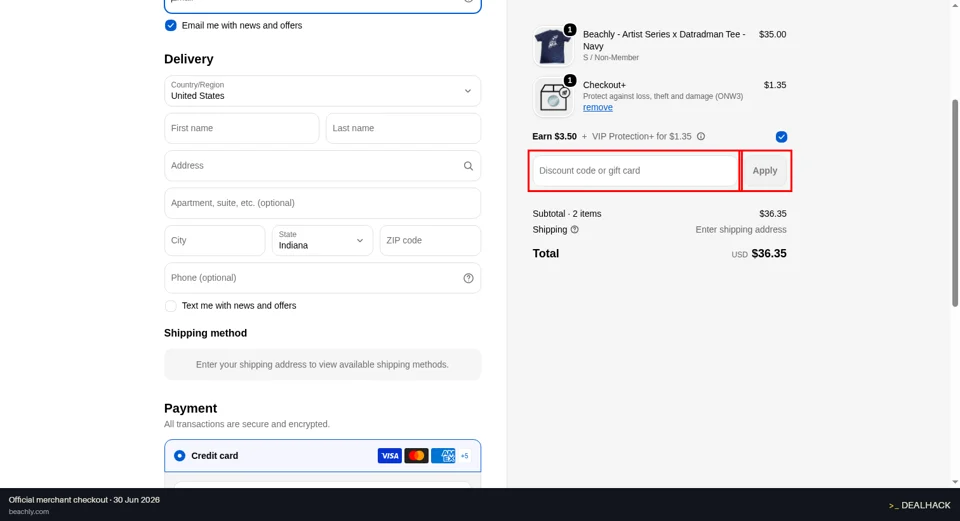Click the Earn $3.50 text
Image resolution: width=960 pixels, height=521 pixels.
(555, 137)
